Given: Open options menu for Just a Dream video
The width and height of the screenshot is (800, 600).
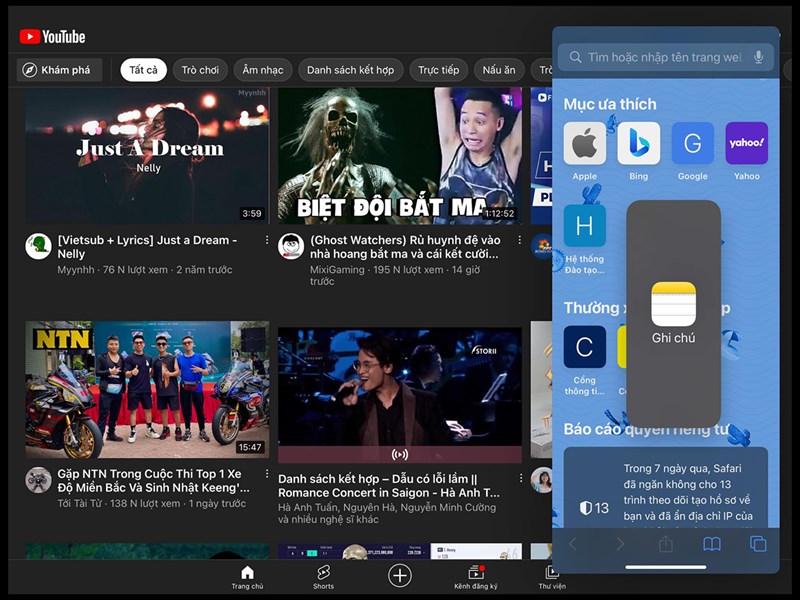Looking at the screenshot, I should [267, 241].
